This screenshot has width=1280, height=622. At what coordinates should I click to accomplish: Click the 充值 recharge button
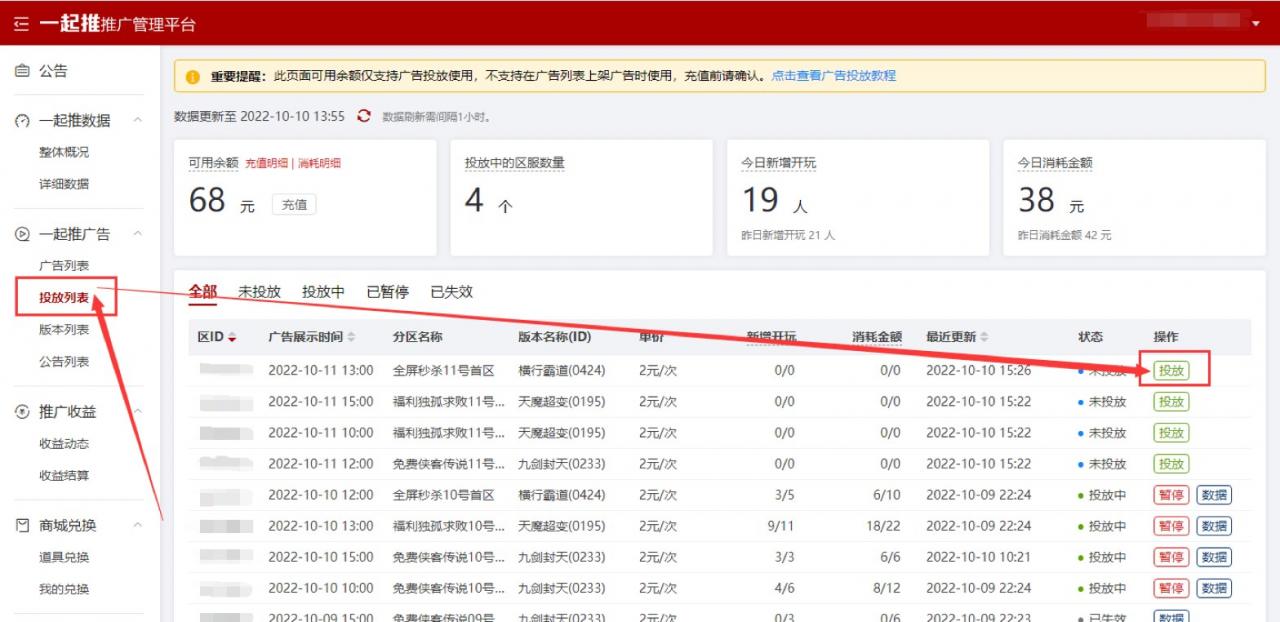point(294,203)
